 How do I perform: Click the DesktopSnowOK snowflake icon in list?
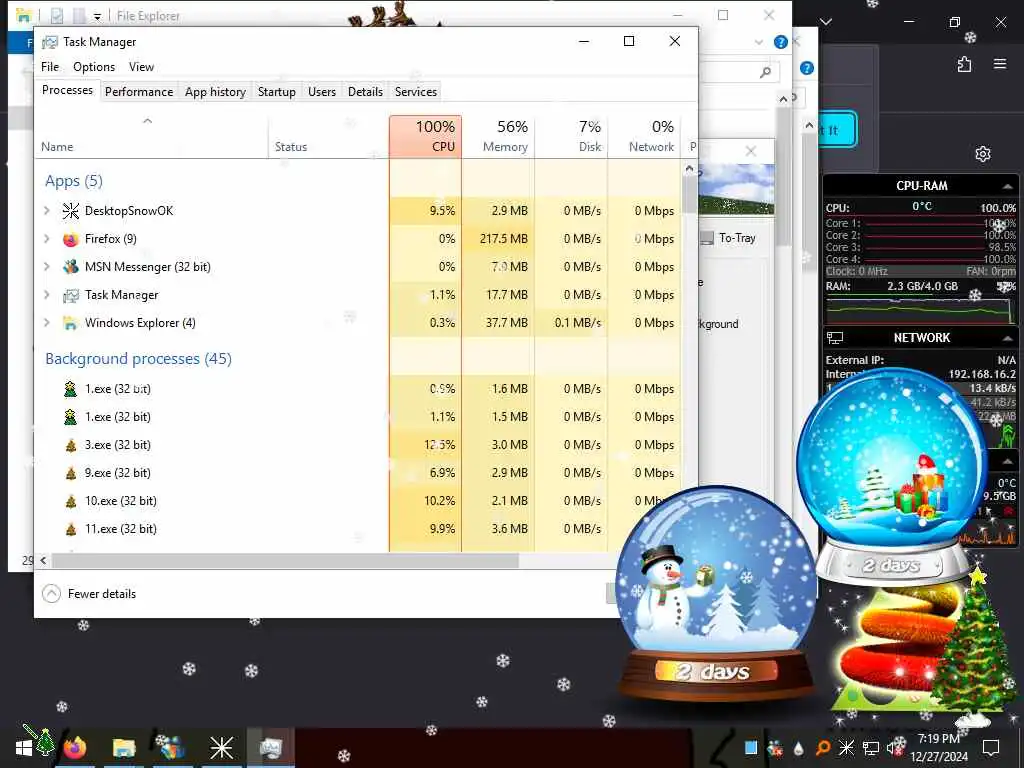(x=71, y=210)
